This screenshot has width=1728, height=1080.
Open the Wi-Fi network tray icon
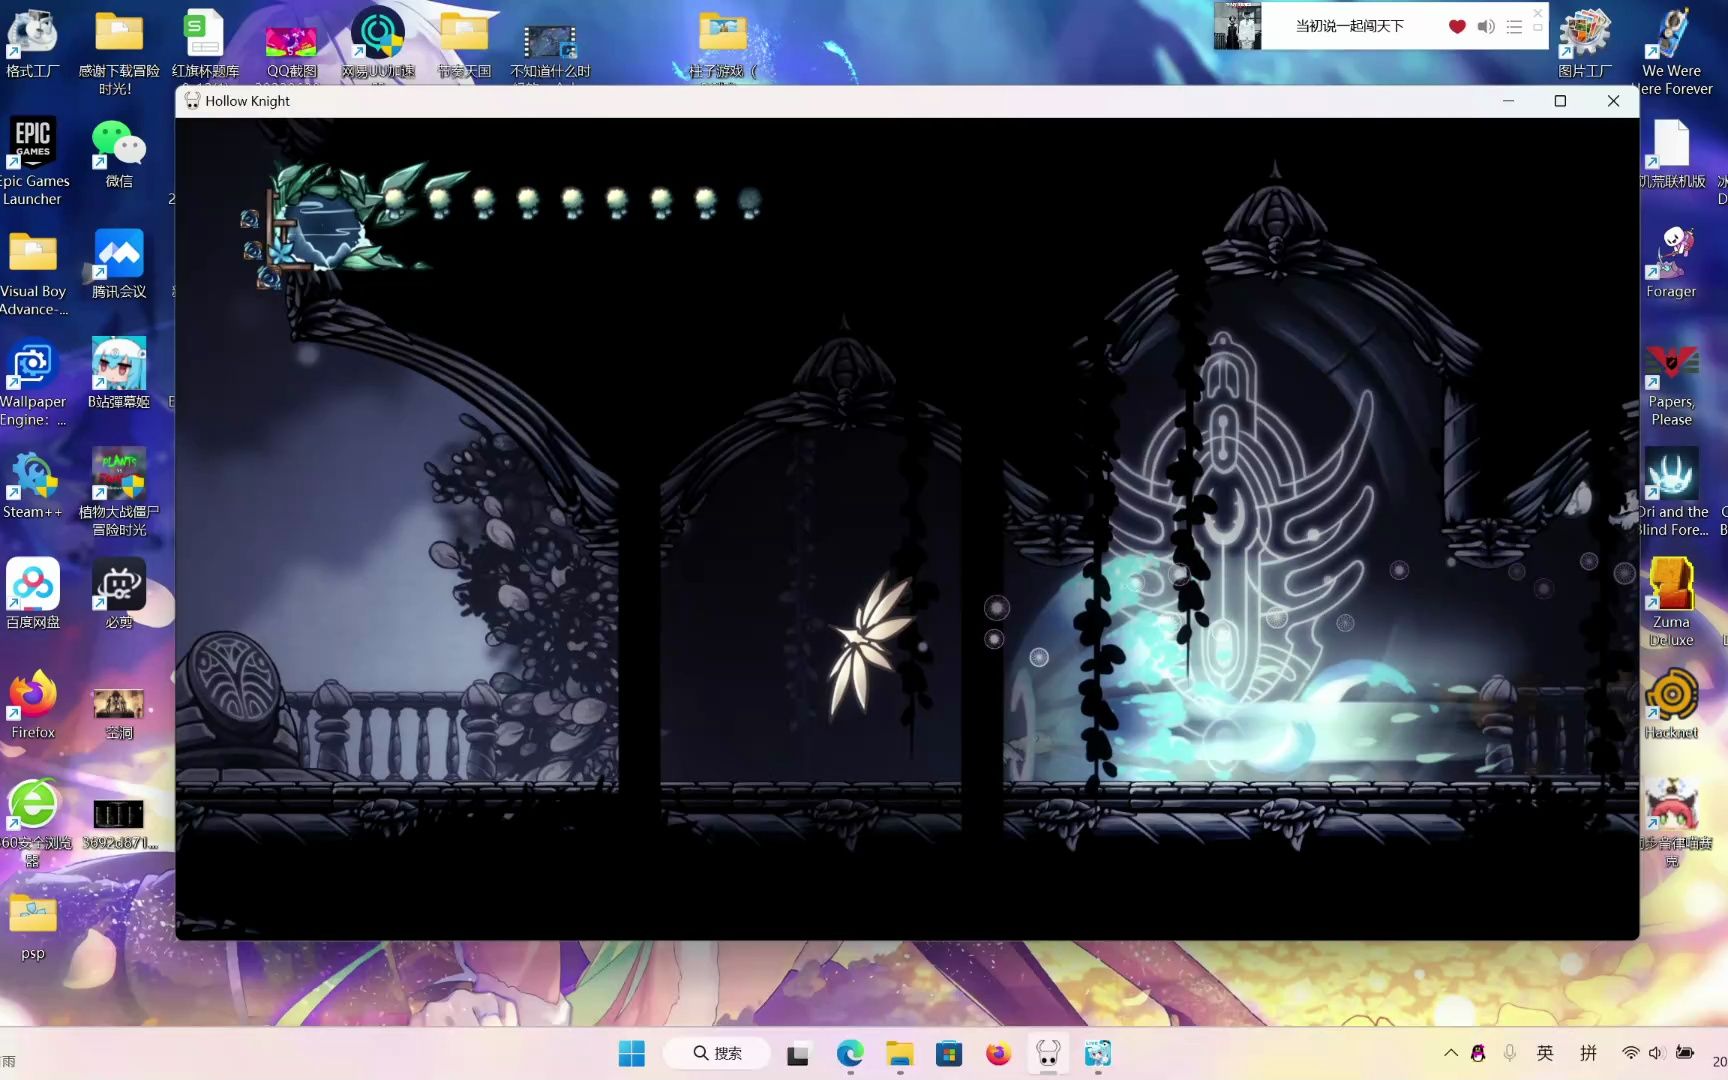pyautogui.click(x=1631, y=1053)
